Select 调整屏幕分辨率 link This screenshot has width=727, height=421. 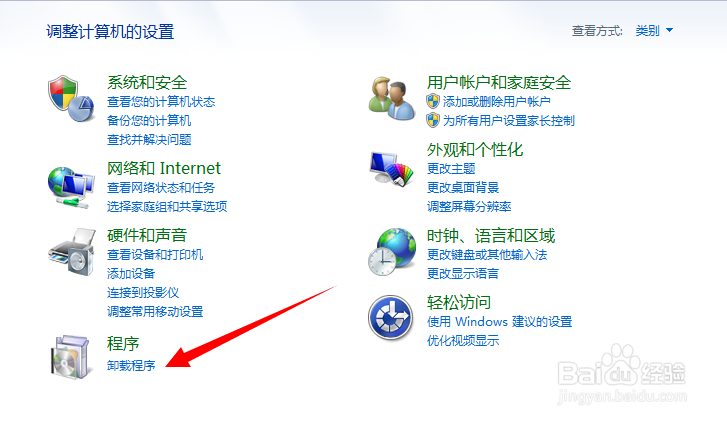(469, 206)
